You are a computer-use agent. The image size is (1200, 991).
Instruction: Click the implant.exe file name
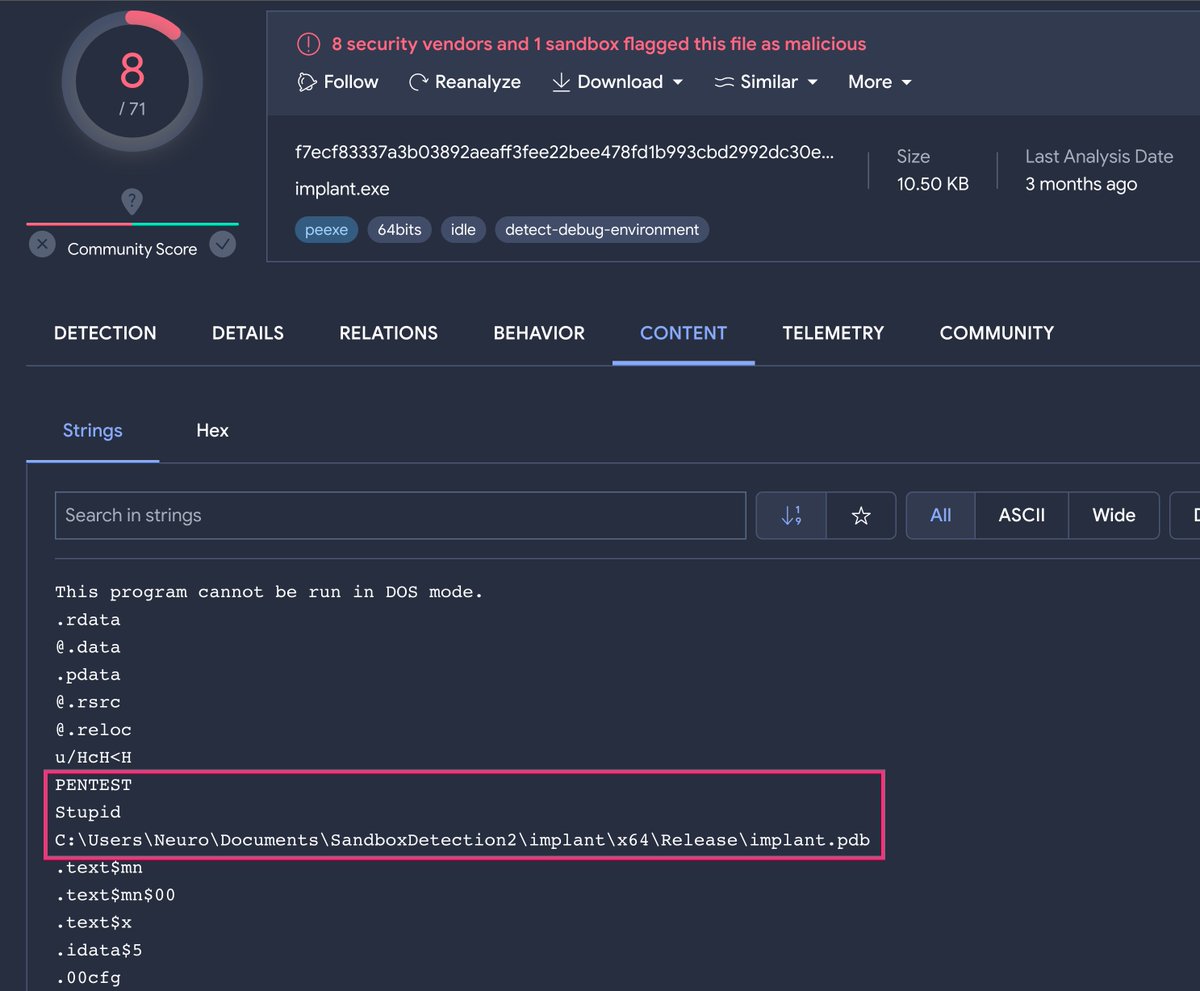coord(342,189)
